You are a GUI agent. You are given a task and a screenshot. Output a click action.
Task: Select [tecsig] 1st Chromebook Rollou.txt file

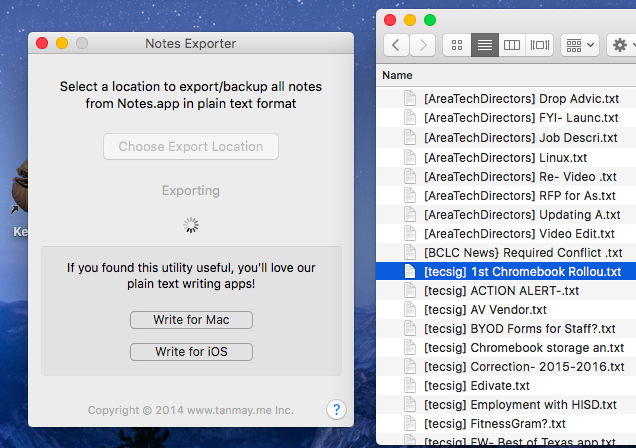506,272
